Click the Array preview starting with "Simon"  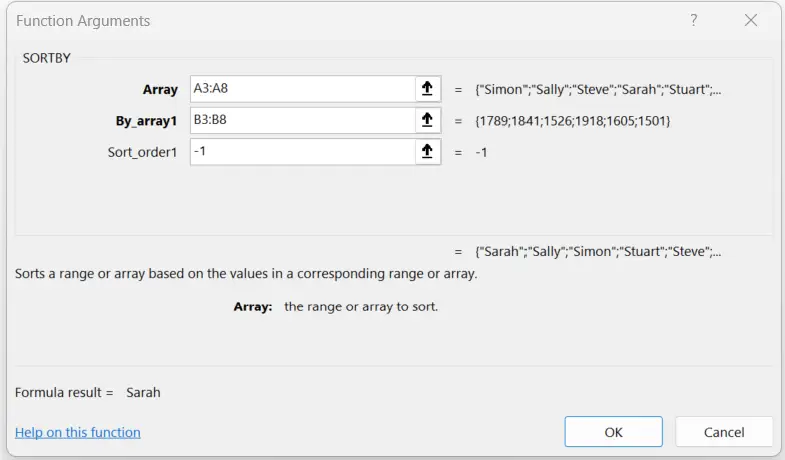[598, 90]
